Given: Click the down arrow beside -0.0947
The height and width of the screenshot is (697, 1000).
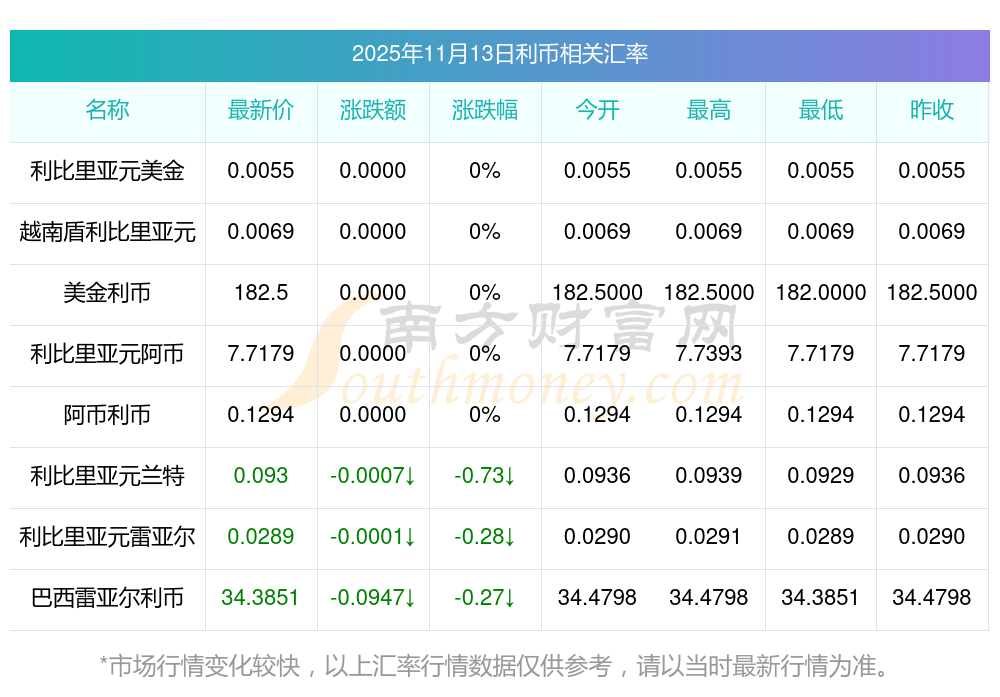Looking at the screenshot, I should coord(410,599).
